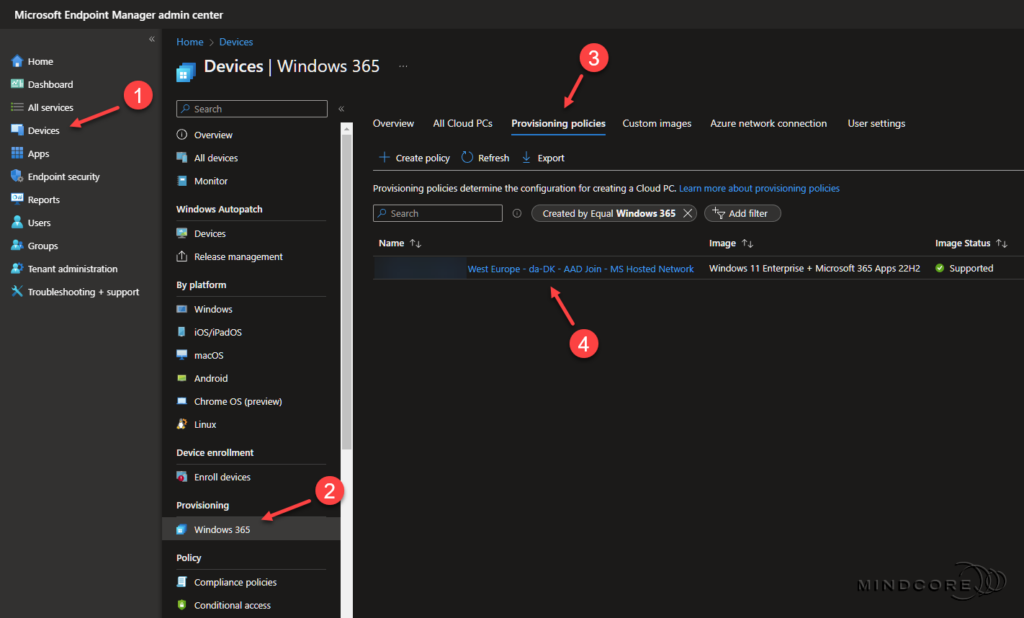This screenshot has height=618, width=1024.
Task: Click the Windows 365 provisioning icon
Action: point(182,530)
